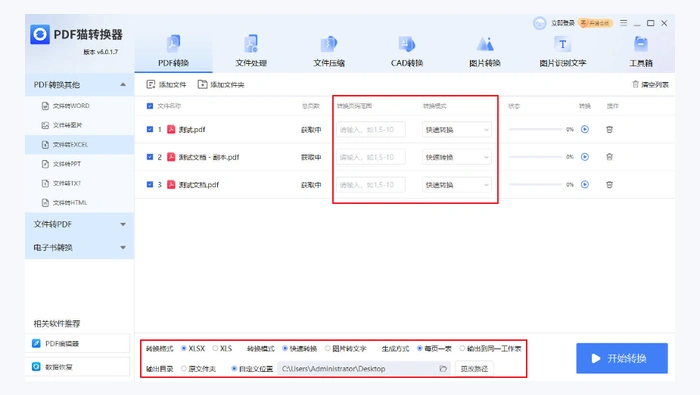Select 文件转HTML in the sidebar
Screen dimensions: 700x395
[79, 203]
